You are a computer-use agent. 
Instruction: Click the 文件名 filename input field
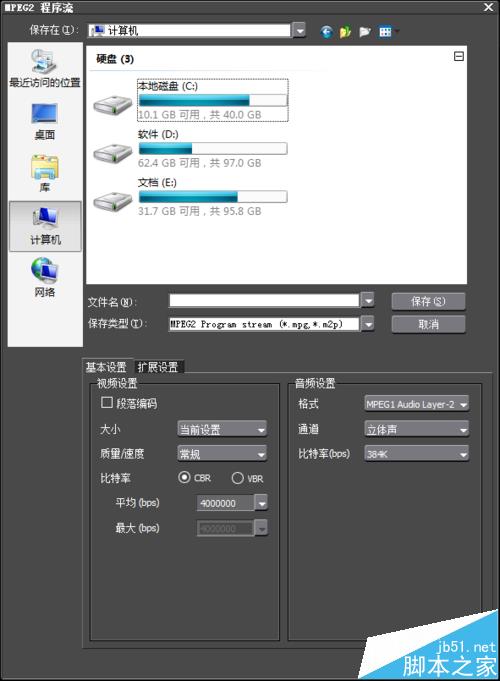click(x=264, y=300)
